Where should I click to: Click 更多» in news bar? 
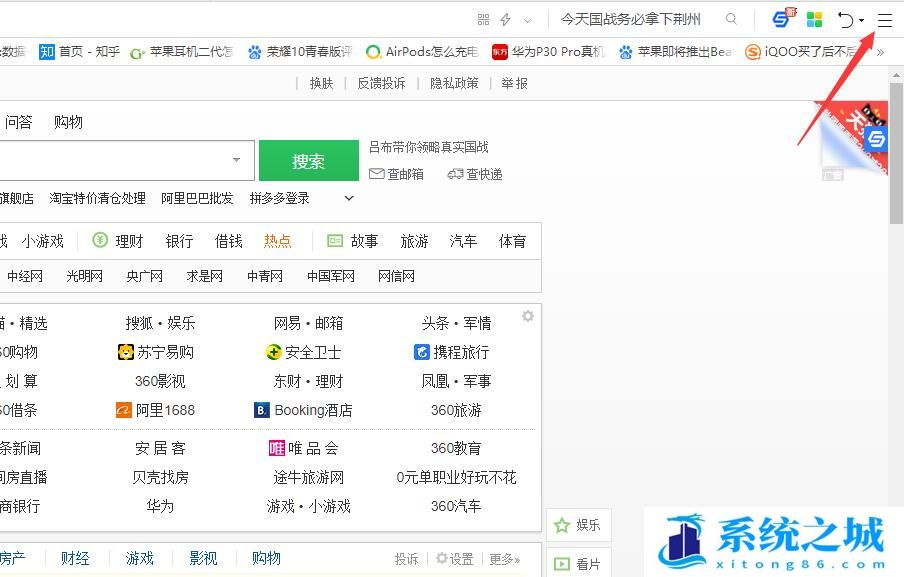504,559
